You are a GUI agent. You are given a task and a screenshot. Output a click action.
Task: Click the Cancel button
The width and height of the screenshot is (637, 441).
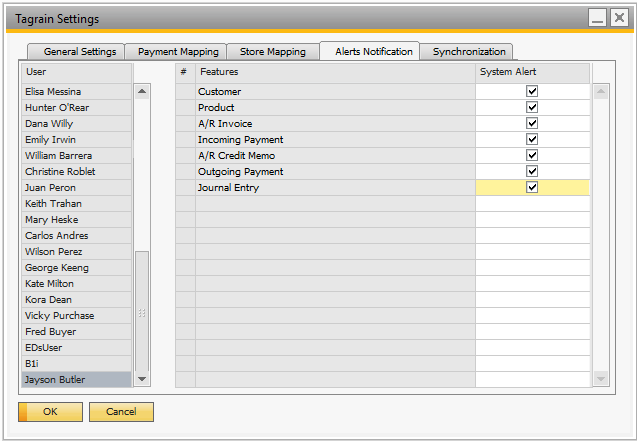(x=121, y=412)
